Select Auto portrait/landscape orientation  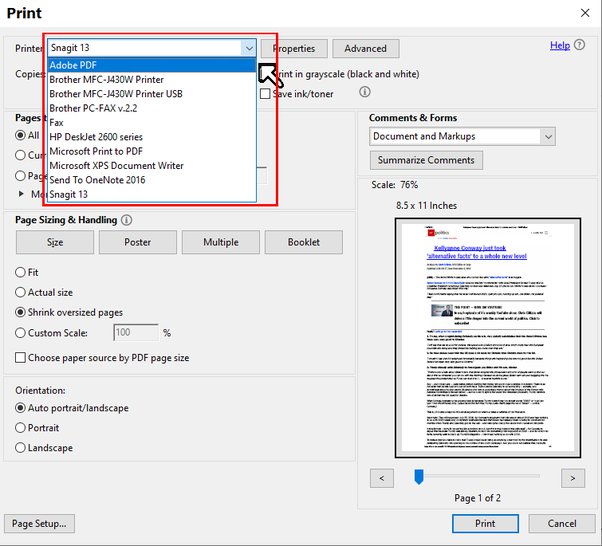(20, 408)
